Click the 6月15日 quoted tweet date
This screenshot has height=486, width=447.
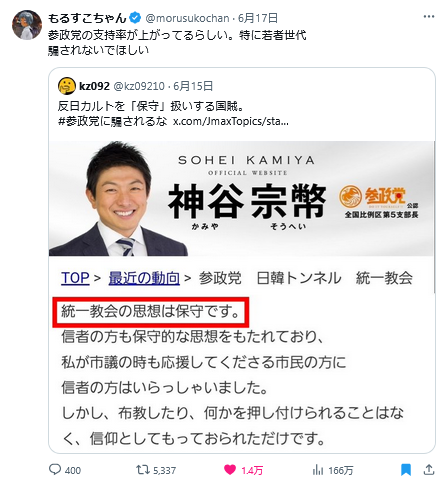coord(193,86)
